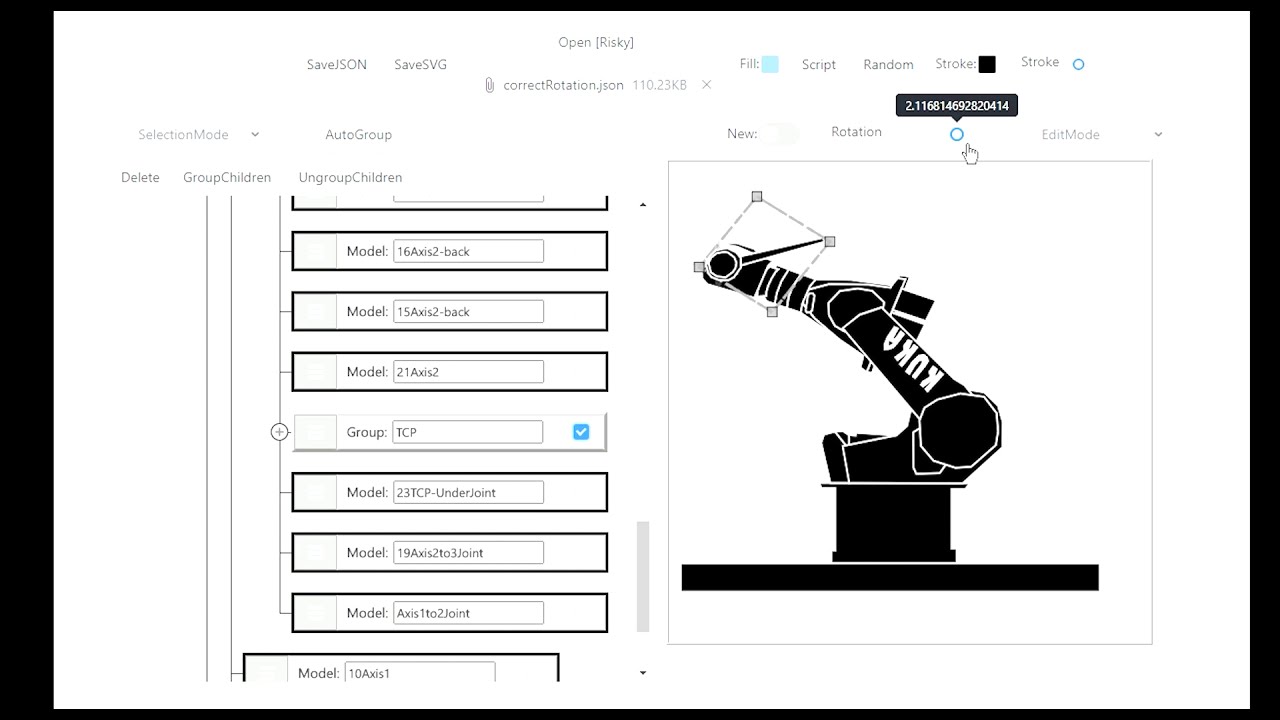This screenshot has height=720, width=1280.
Task: Click the 19Axis2to3Joint name field
Action: tap(468, 552)
